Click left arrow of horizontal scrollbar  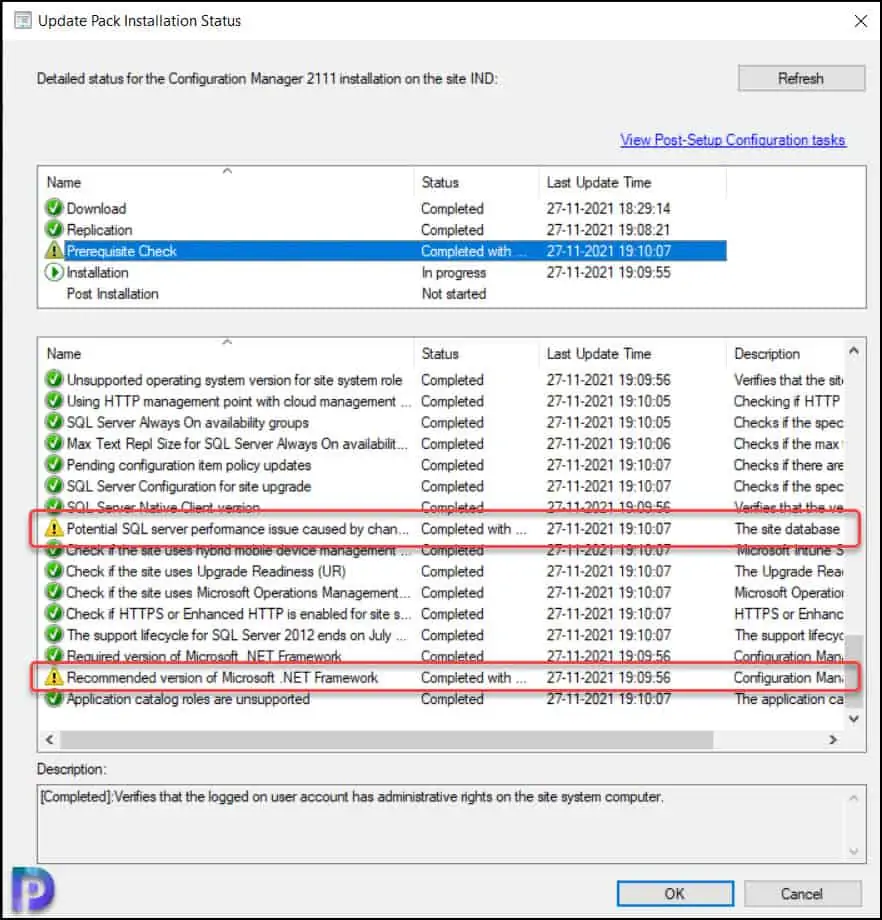tap(49, 739)
